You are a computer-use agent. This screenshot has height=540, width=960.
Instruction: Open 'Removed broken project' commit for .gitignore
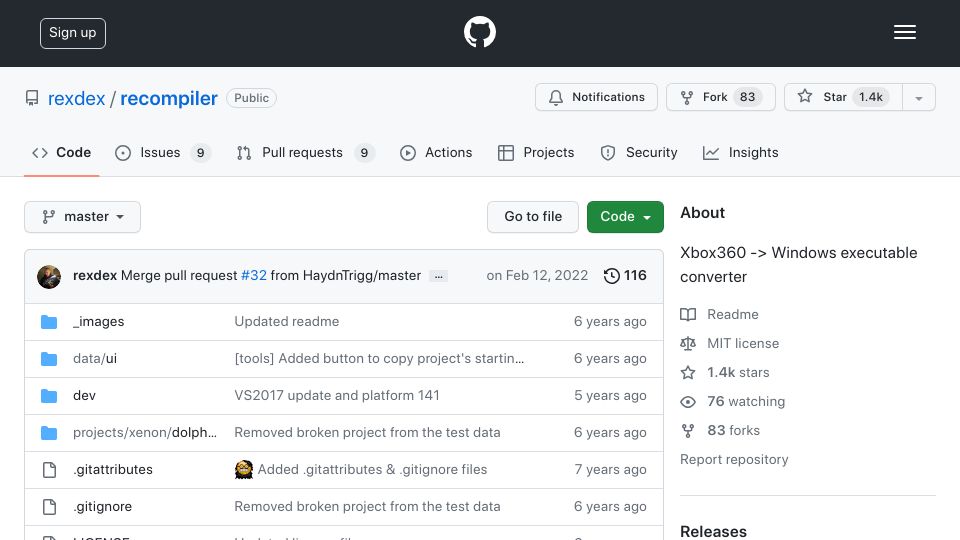tap(367, 506)
